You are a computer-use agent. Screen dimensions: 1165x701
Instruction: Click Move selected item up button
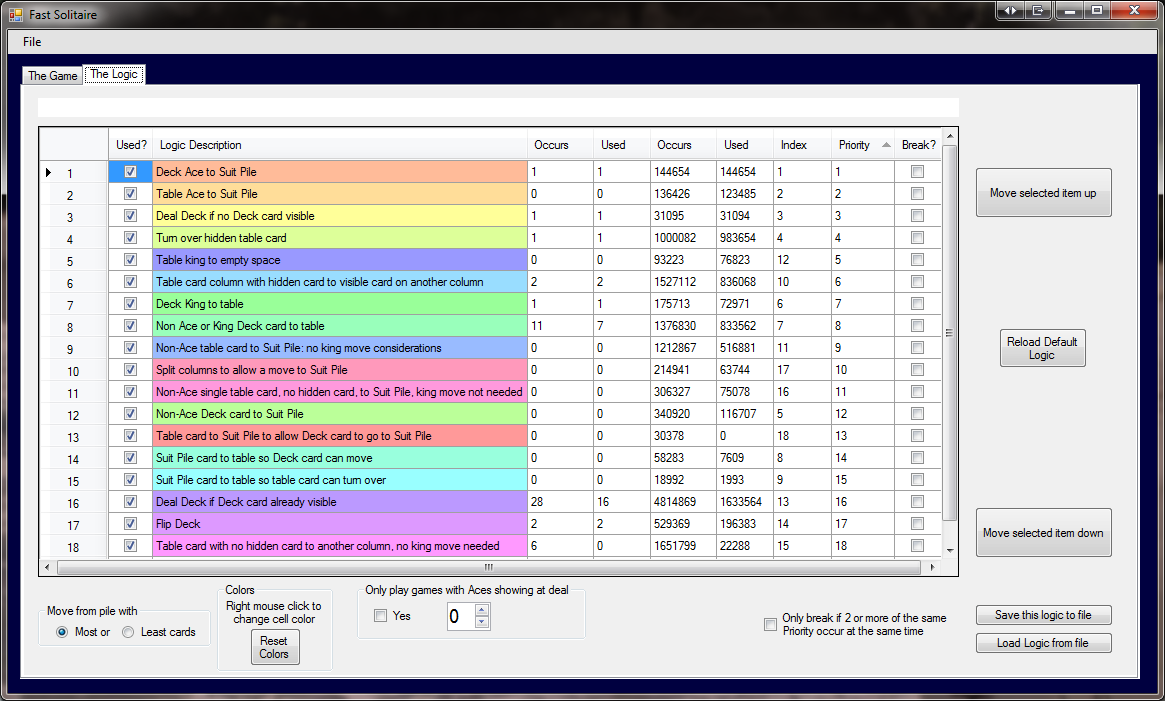tap(1043, 193)
